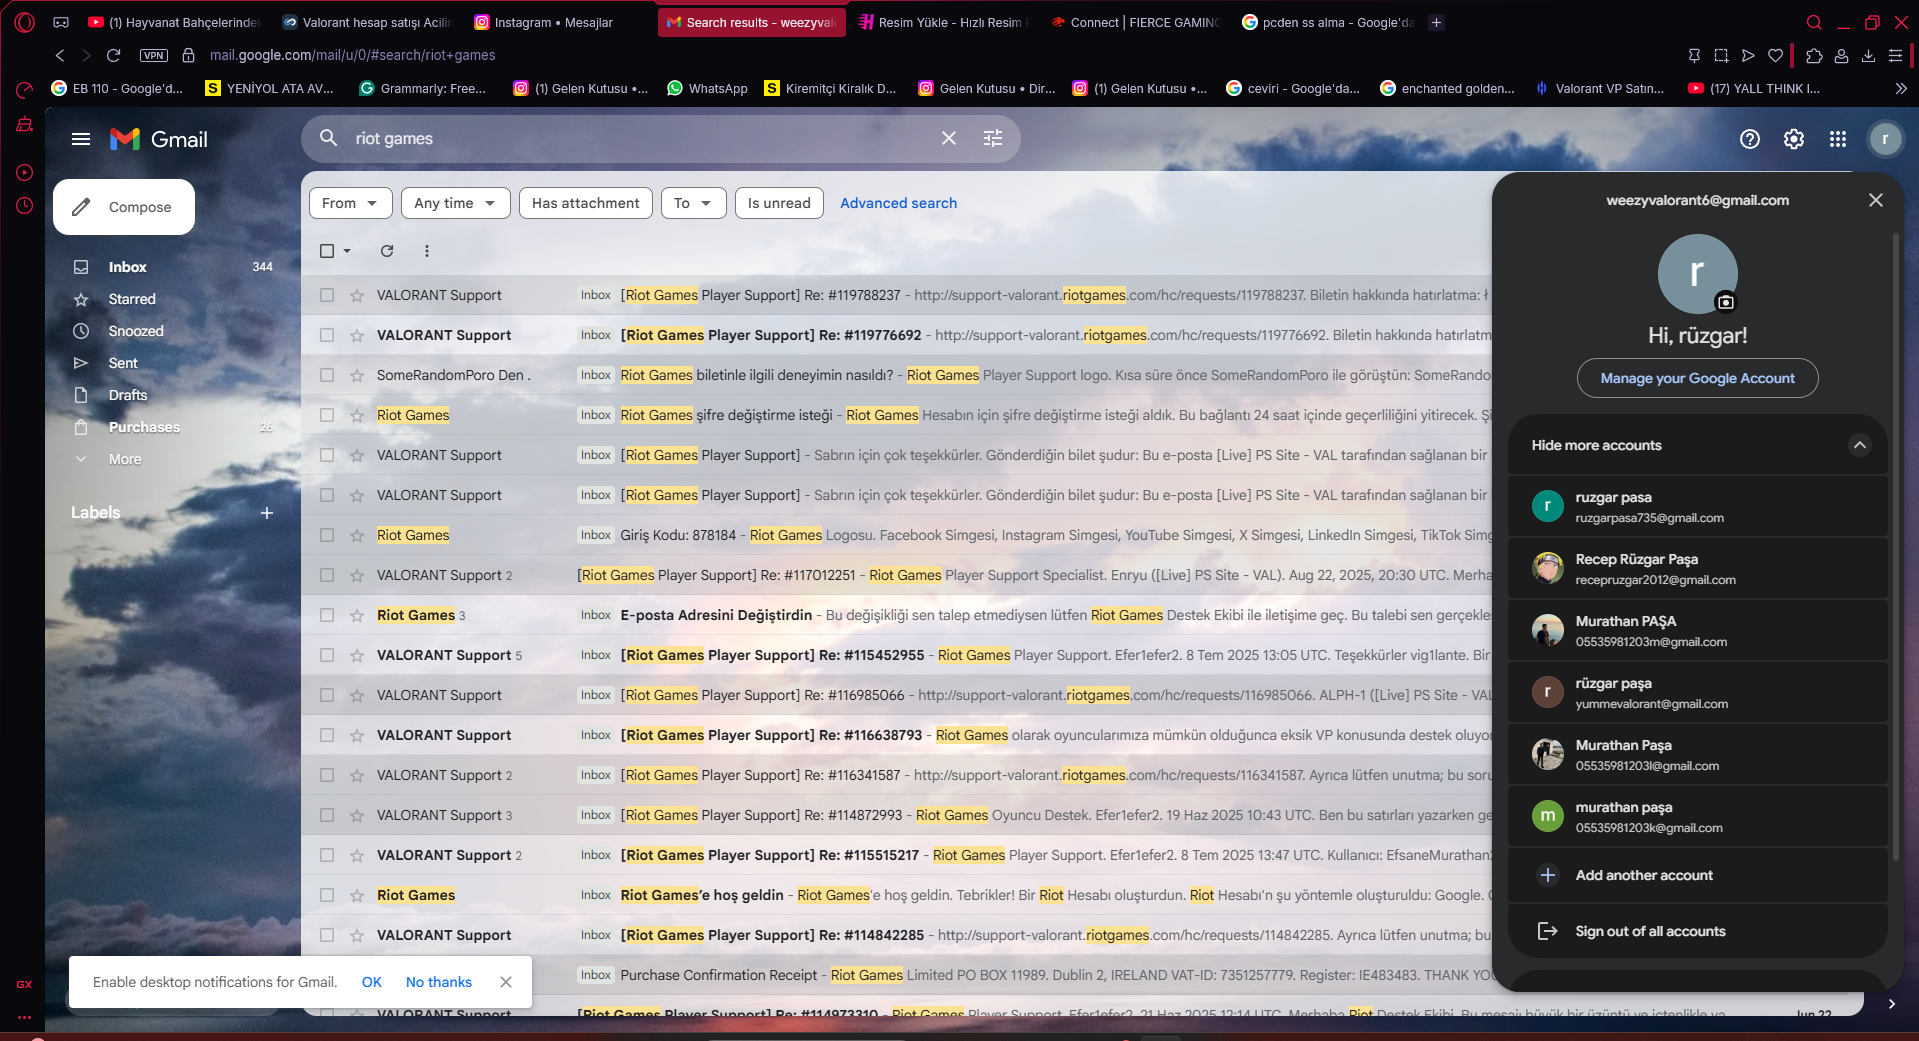Open Advanced search link
Image resolution: width=1919 pixels, height=1041 pixels.
point(898,203)
